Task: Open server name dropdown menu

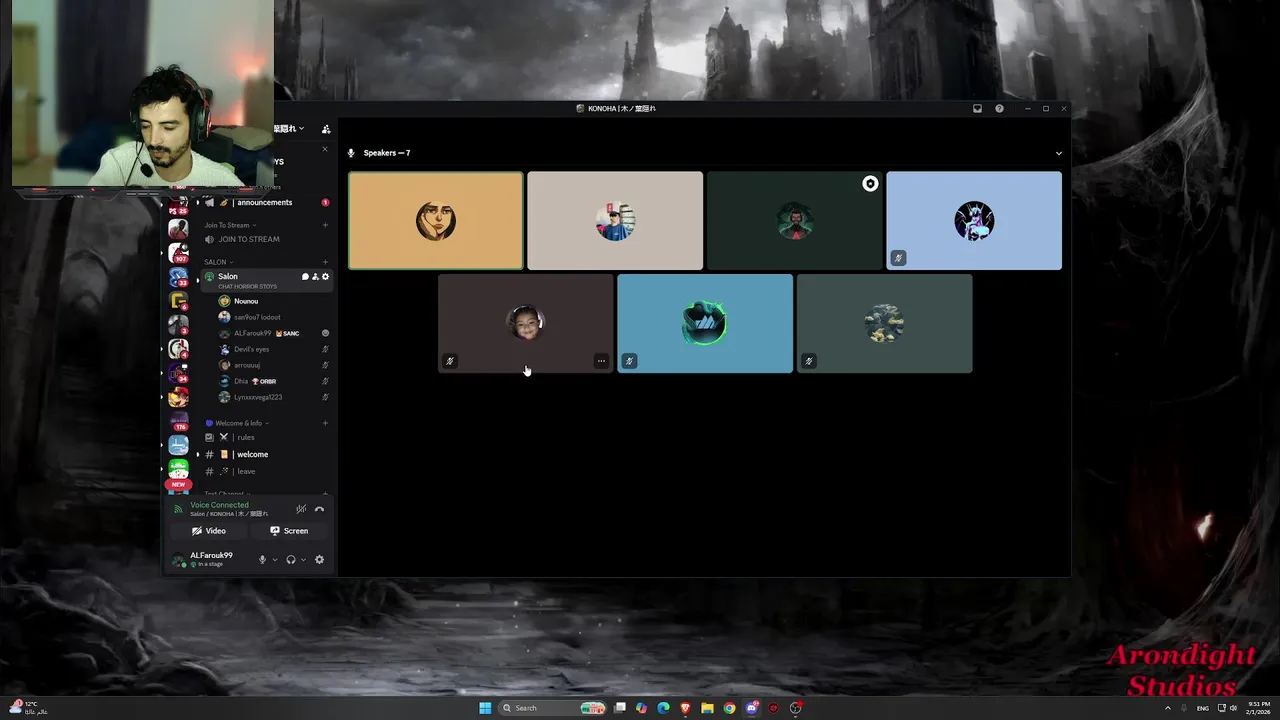Action: point(290,129)
